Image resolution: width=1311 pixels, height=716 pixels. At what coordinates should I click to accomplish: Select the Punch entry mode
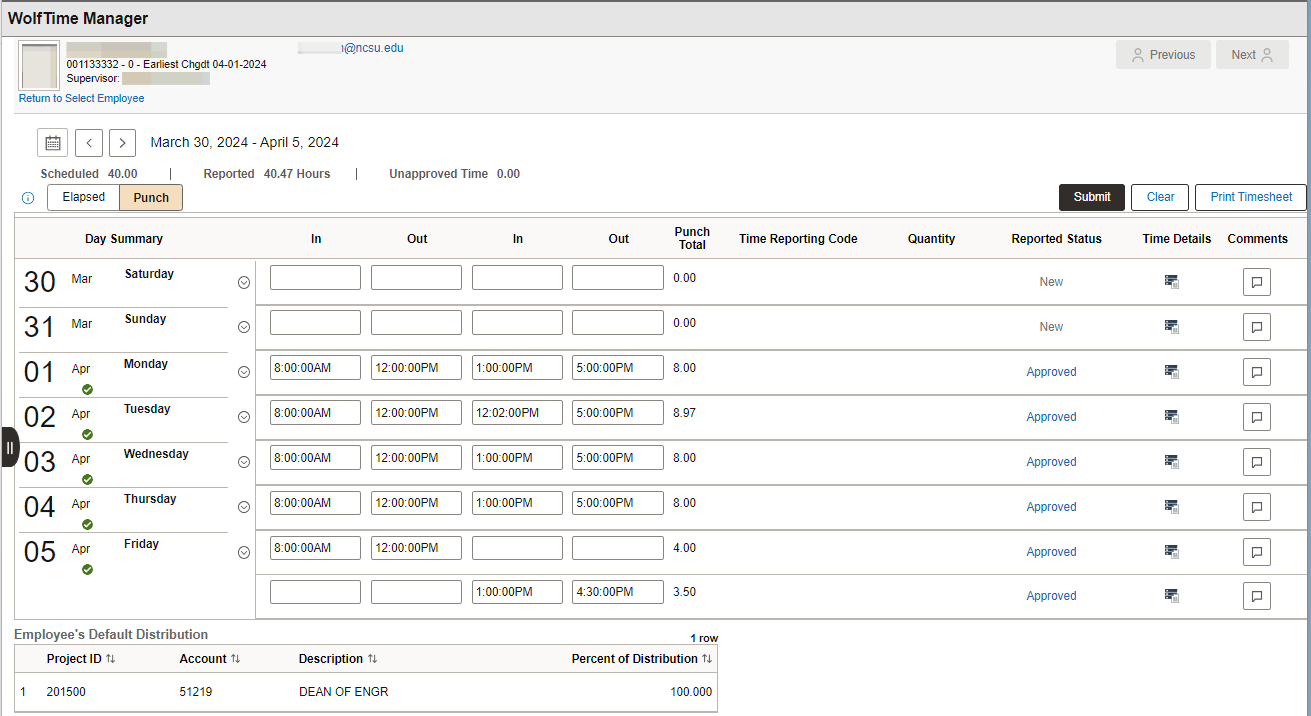click(151, 197)
